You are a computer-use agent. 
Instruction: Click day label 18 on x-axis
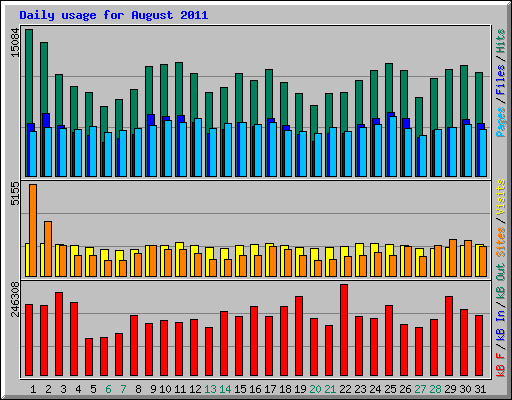285,389
